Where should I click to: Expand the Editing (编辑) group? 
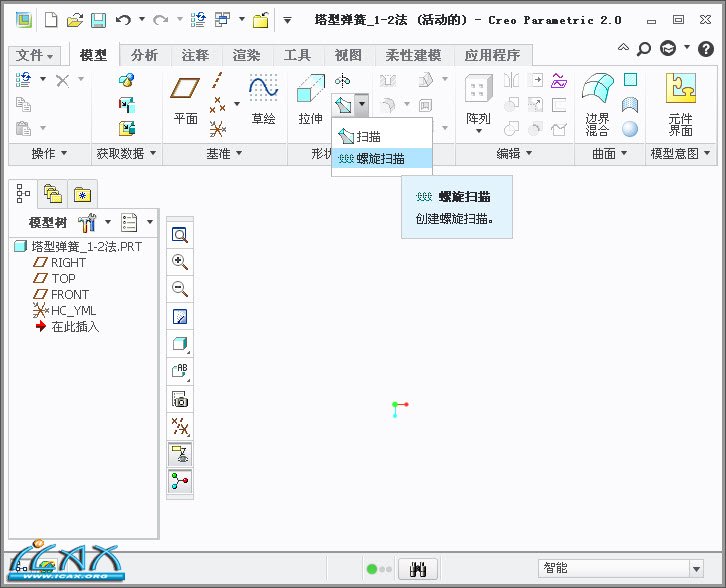514,154
